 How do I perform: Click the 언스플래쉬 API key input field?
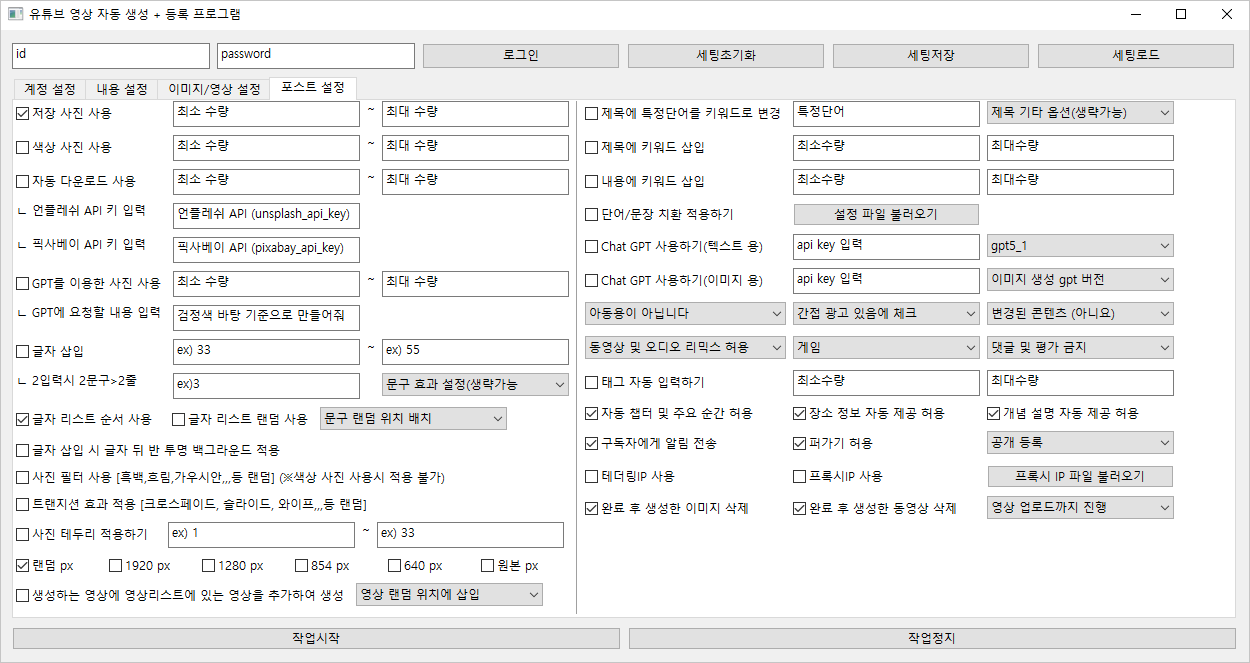tap(265, 216)
